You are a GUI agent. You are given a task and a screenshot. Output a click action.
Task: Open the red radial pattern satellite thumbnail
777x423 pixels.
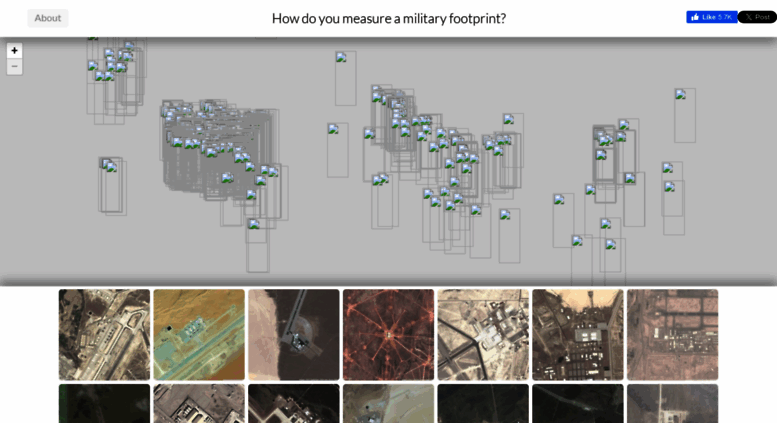coord(388,335)
